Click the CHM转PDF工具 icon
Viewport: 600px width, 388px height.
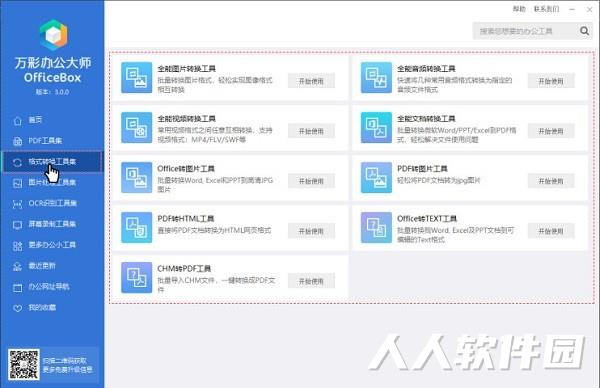(137, 277)
